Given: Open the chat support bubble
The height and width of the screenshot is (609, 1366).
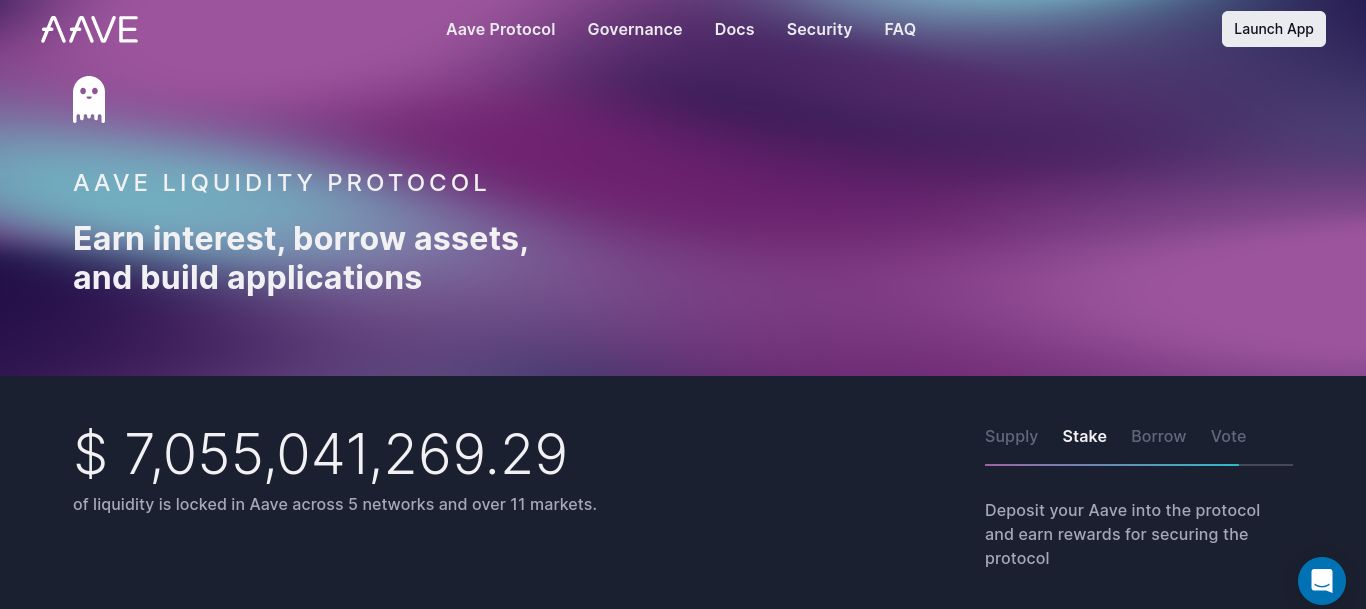Looking at the screenshot, I should tap(1322, 581).
